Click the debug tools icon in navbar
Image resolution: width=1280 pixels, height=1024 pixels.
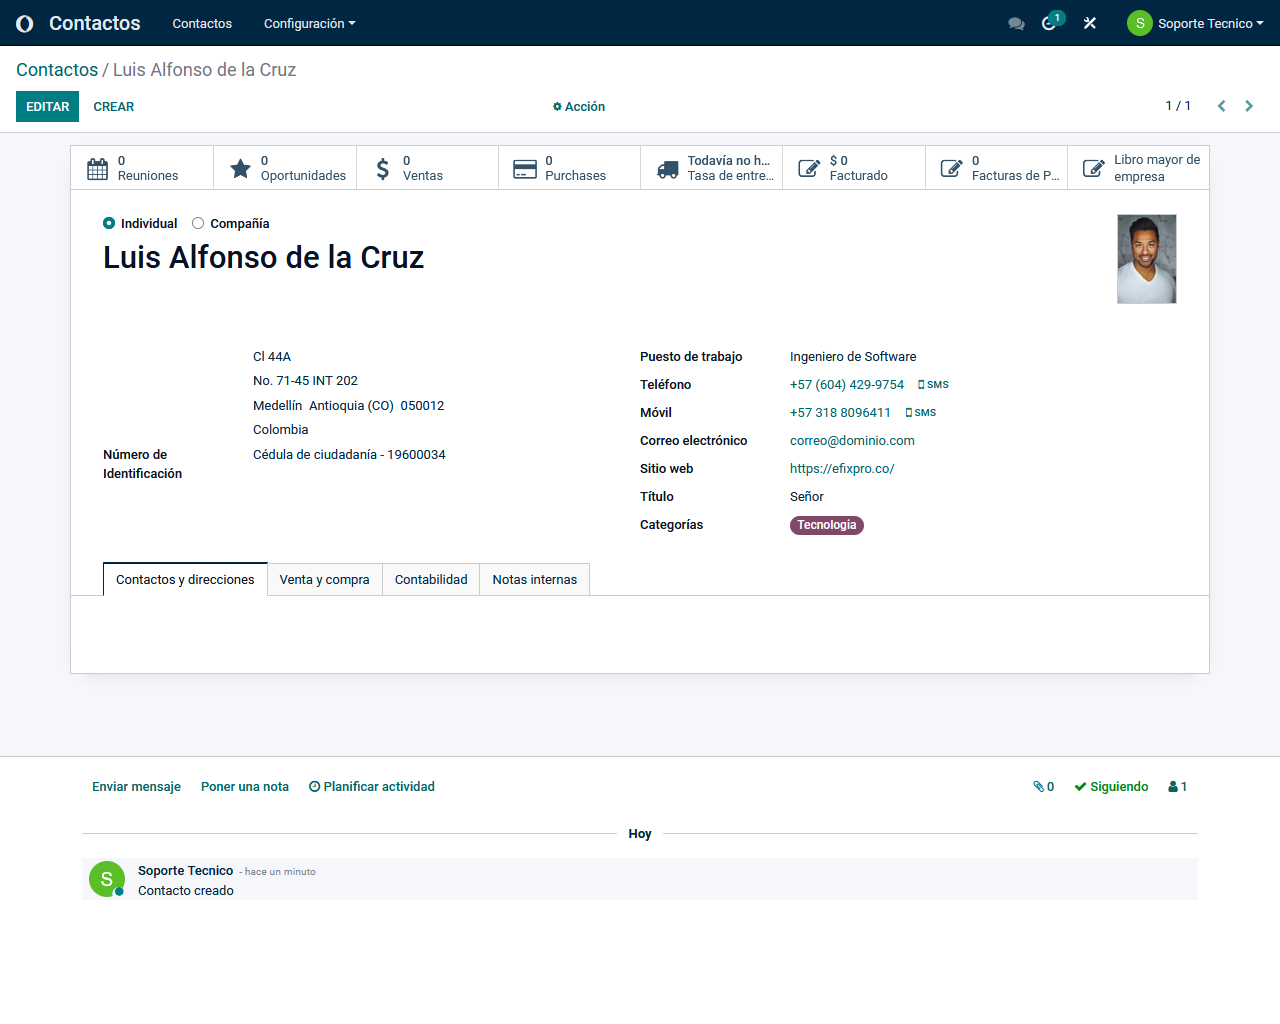pyautogui.click(x=1090, y=23)
